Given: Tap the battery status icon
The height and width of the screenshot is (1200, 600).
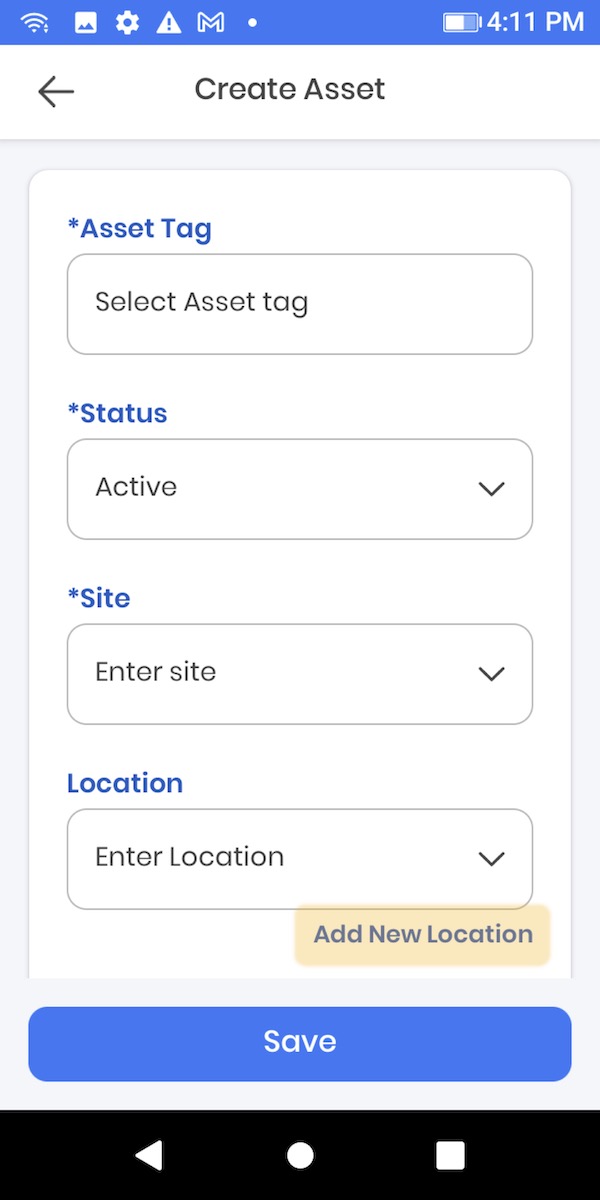Looking at the screenshot, I should [x=461, y=22].
